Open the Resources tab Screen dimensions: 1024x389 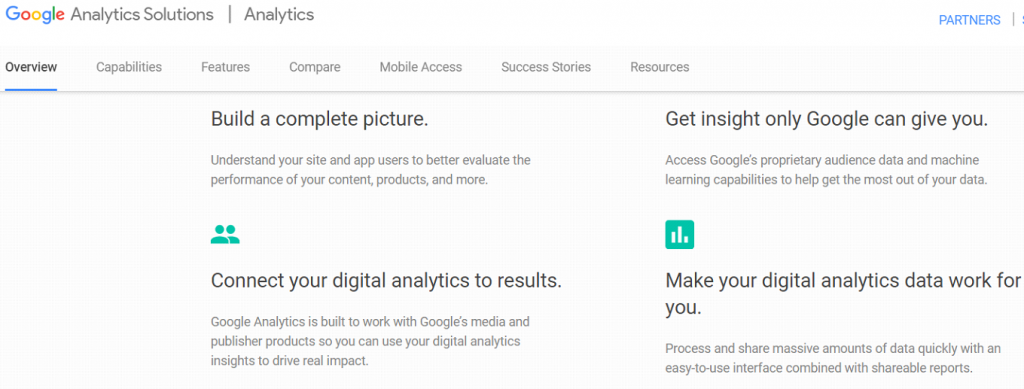click(660, 67)
